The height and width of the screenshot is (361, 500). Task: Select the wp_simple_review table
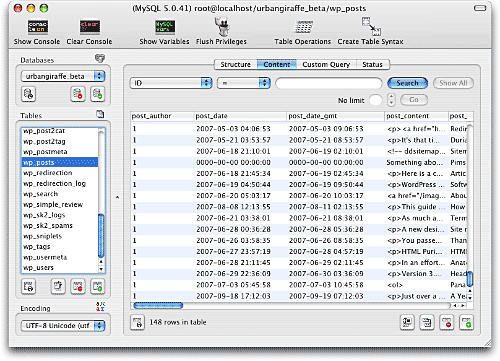[x=60, y=204]
